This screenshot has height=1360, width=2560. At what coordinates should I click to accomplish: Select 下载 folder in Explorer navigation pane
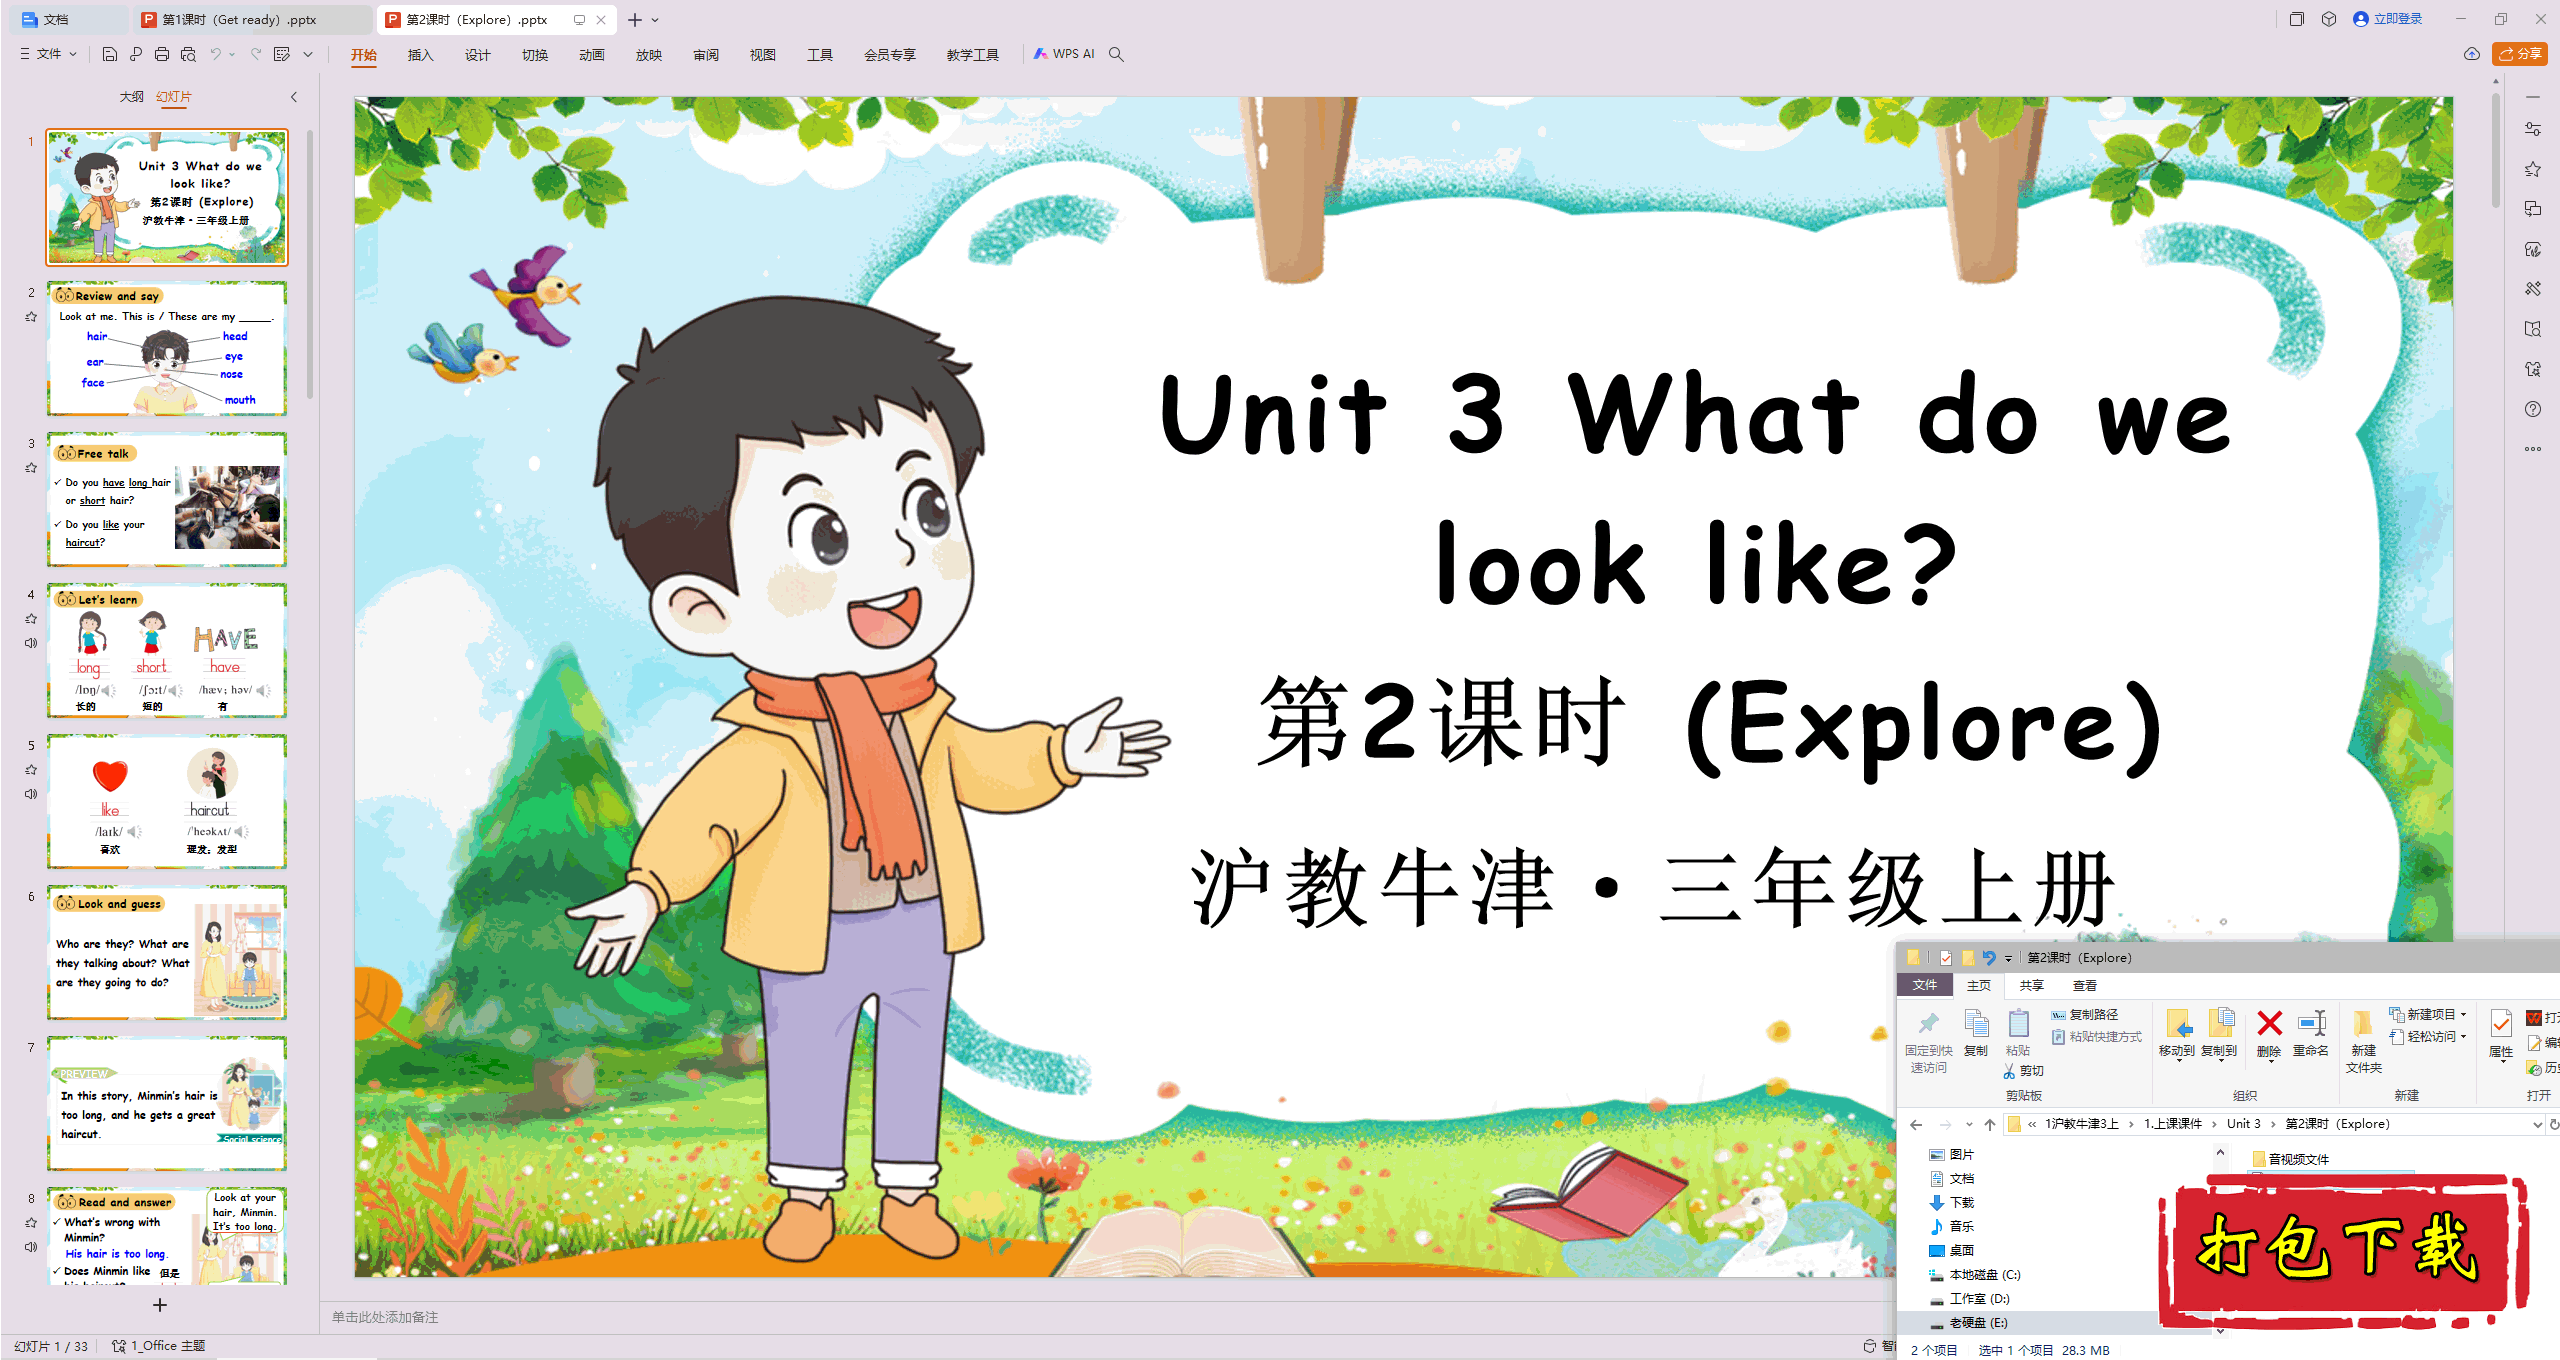[x=1951, y=1203]
